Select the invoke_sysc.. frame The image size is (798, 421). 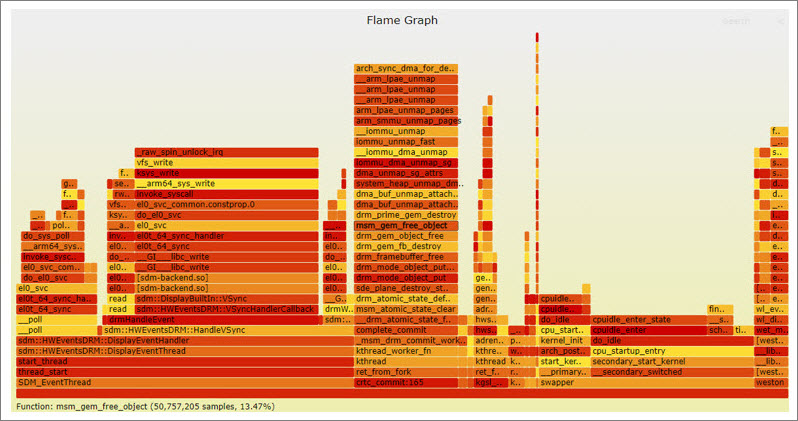(x=53, y=257)
